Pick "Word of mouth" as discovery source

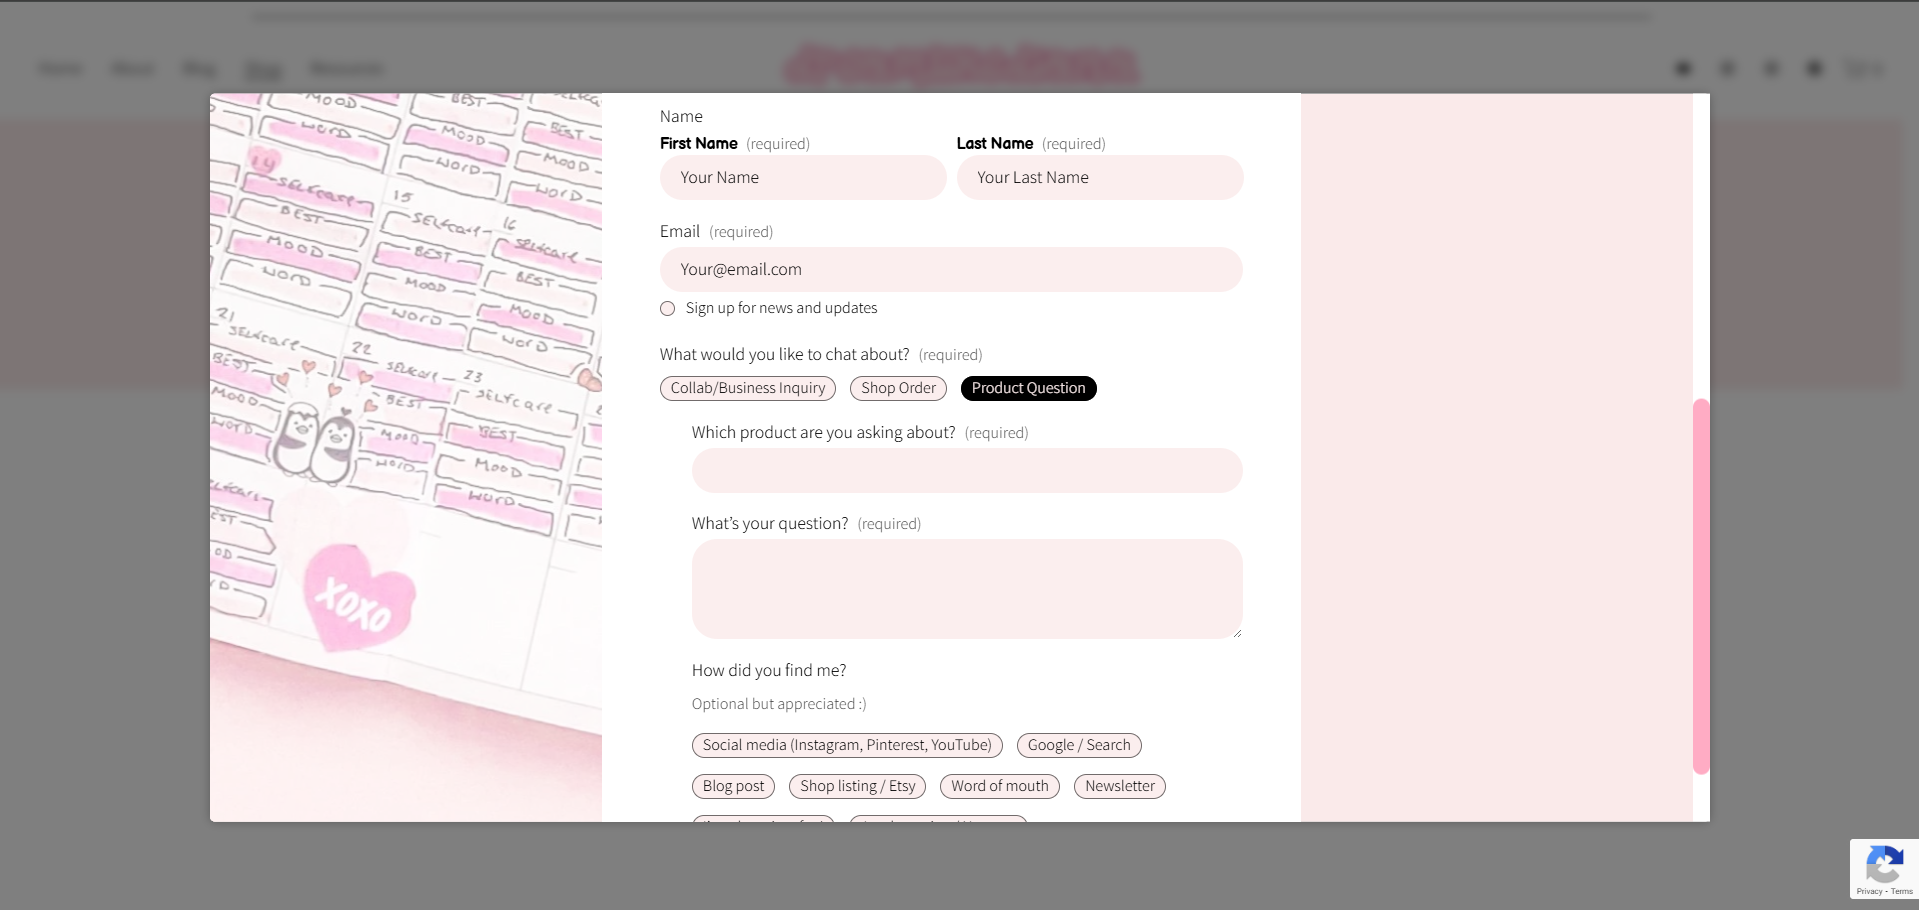pos(999,786)
